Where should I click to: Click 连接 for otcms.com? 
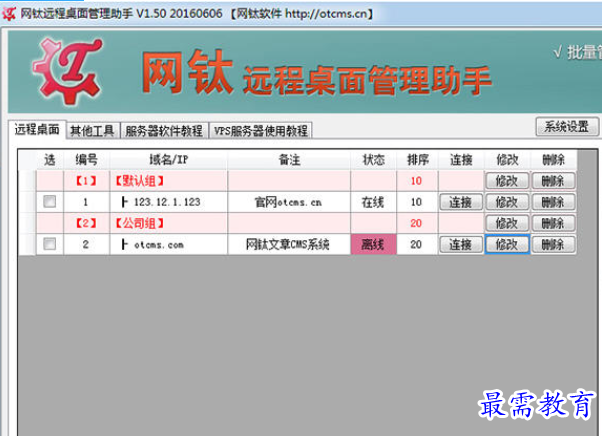click(461, 244)
